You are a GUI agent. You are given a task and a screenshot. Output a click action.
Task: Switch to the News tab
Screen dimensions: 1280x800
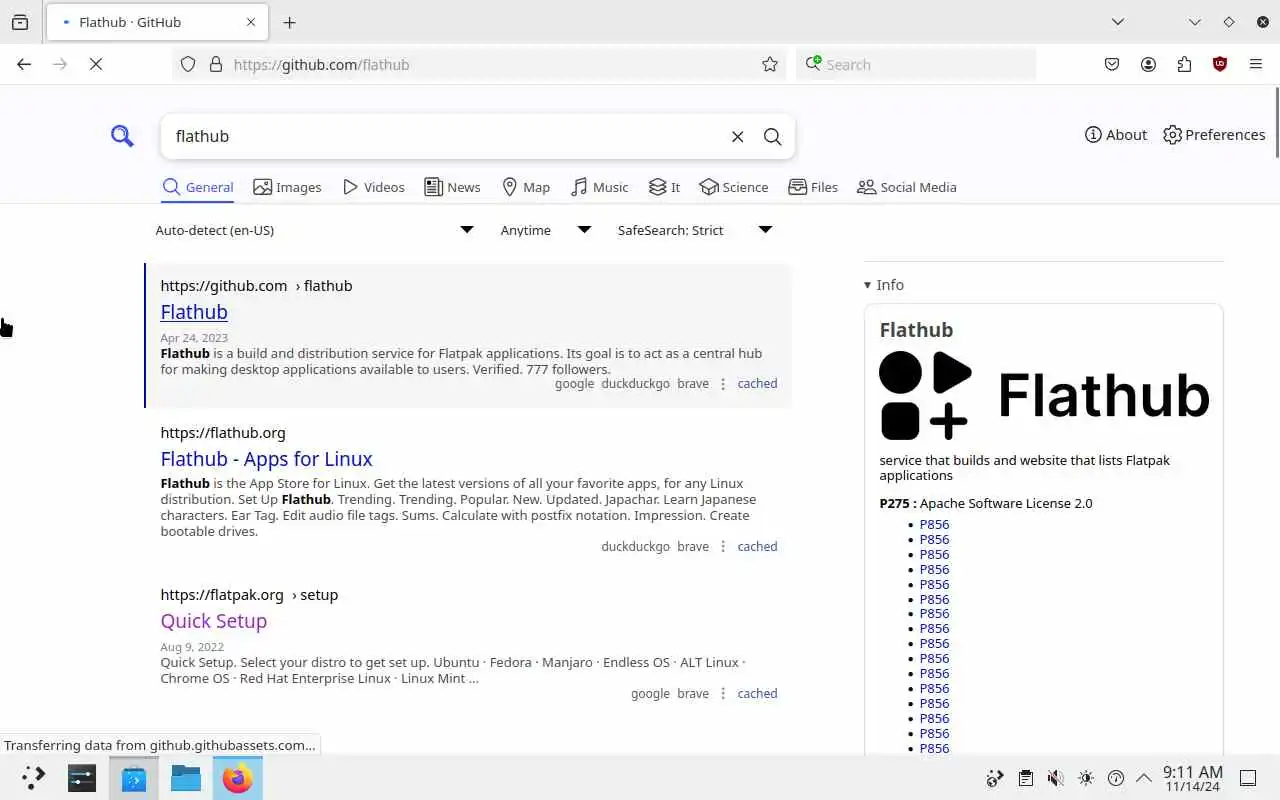452,187
